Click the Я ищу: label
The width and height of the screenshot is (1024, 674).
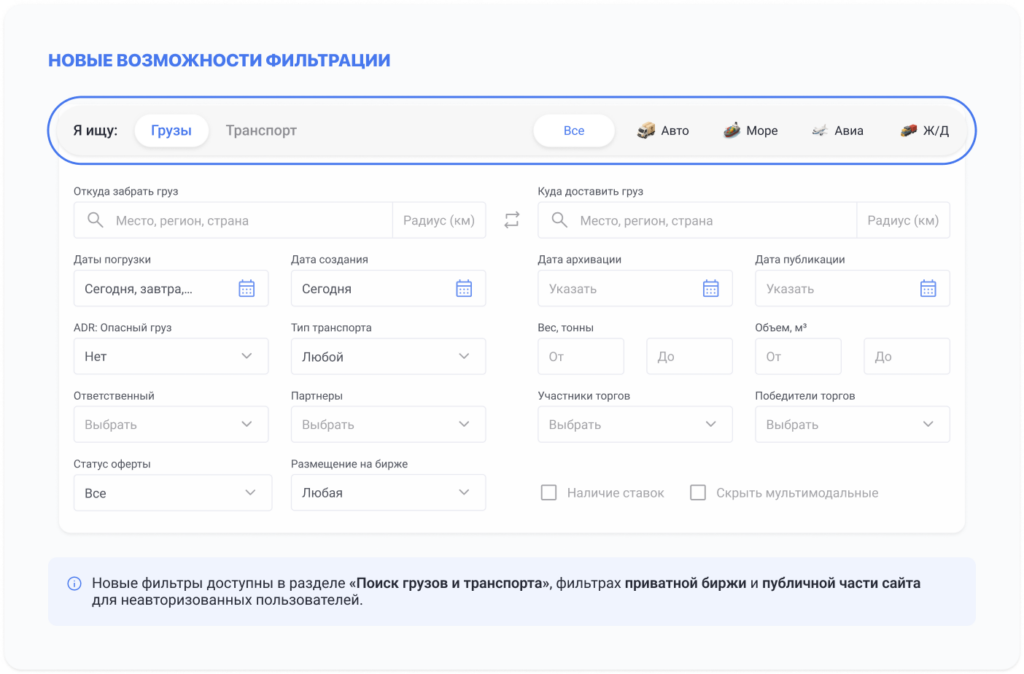pyautogui.click(x=95, y=130)
